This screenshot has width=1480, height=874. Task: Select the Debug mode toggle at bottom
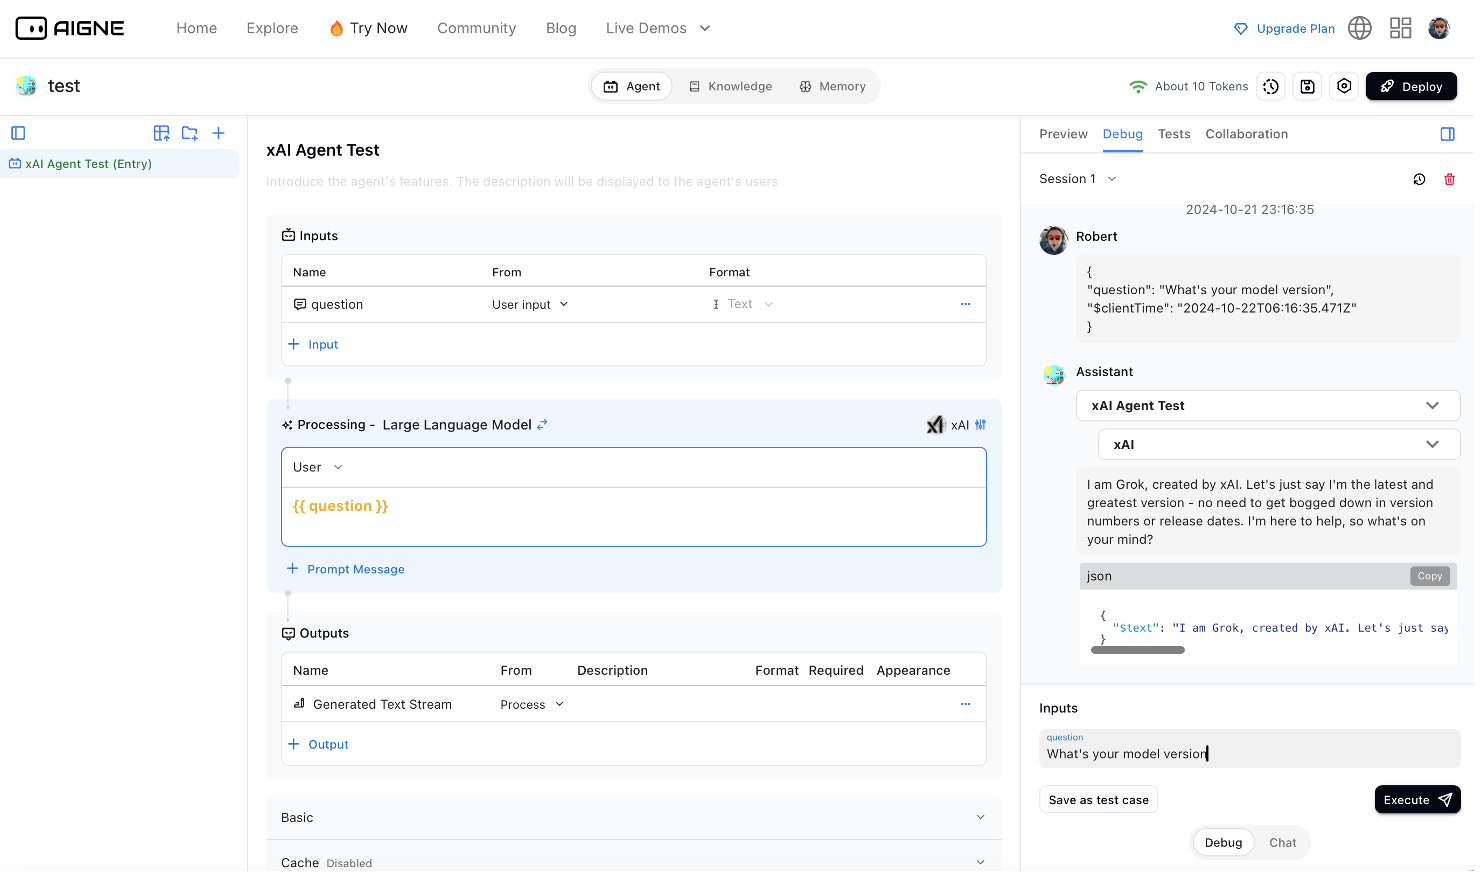tap(1223, 843)
